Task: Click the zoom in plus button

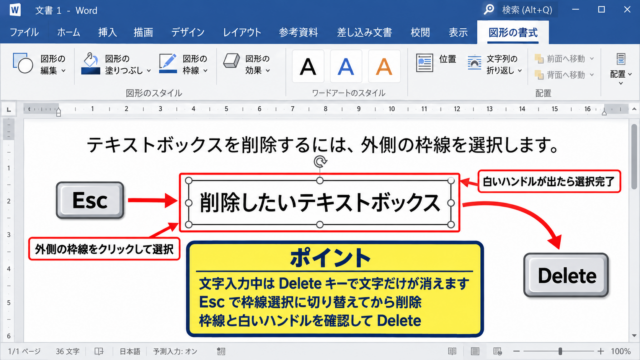Action: coord(600,351)
